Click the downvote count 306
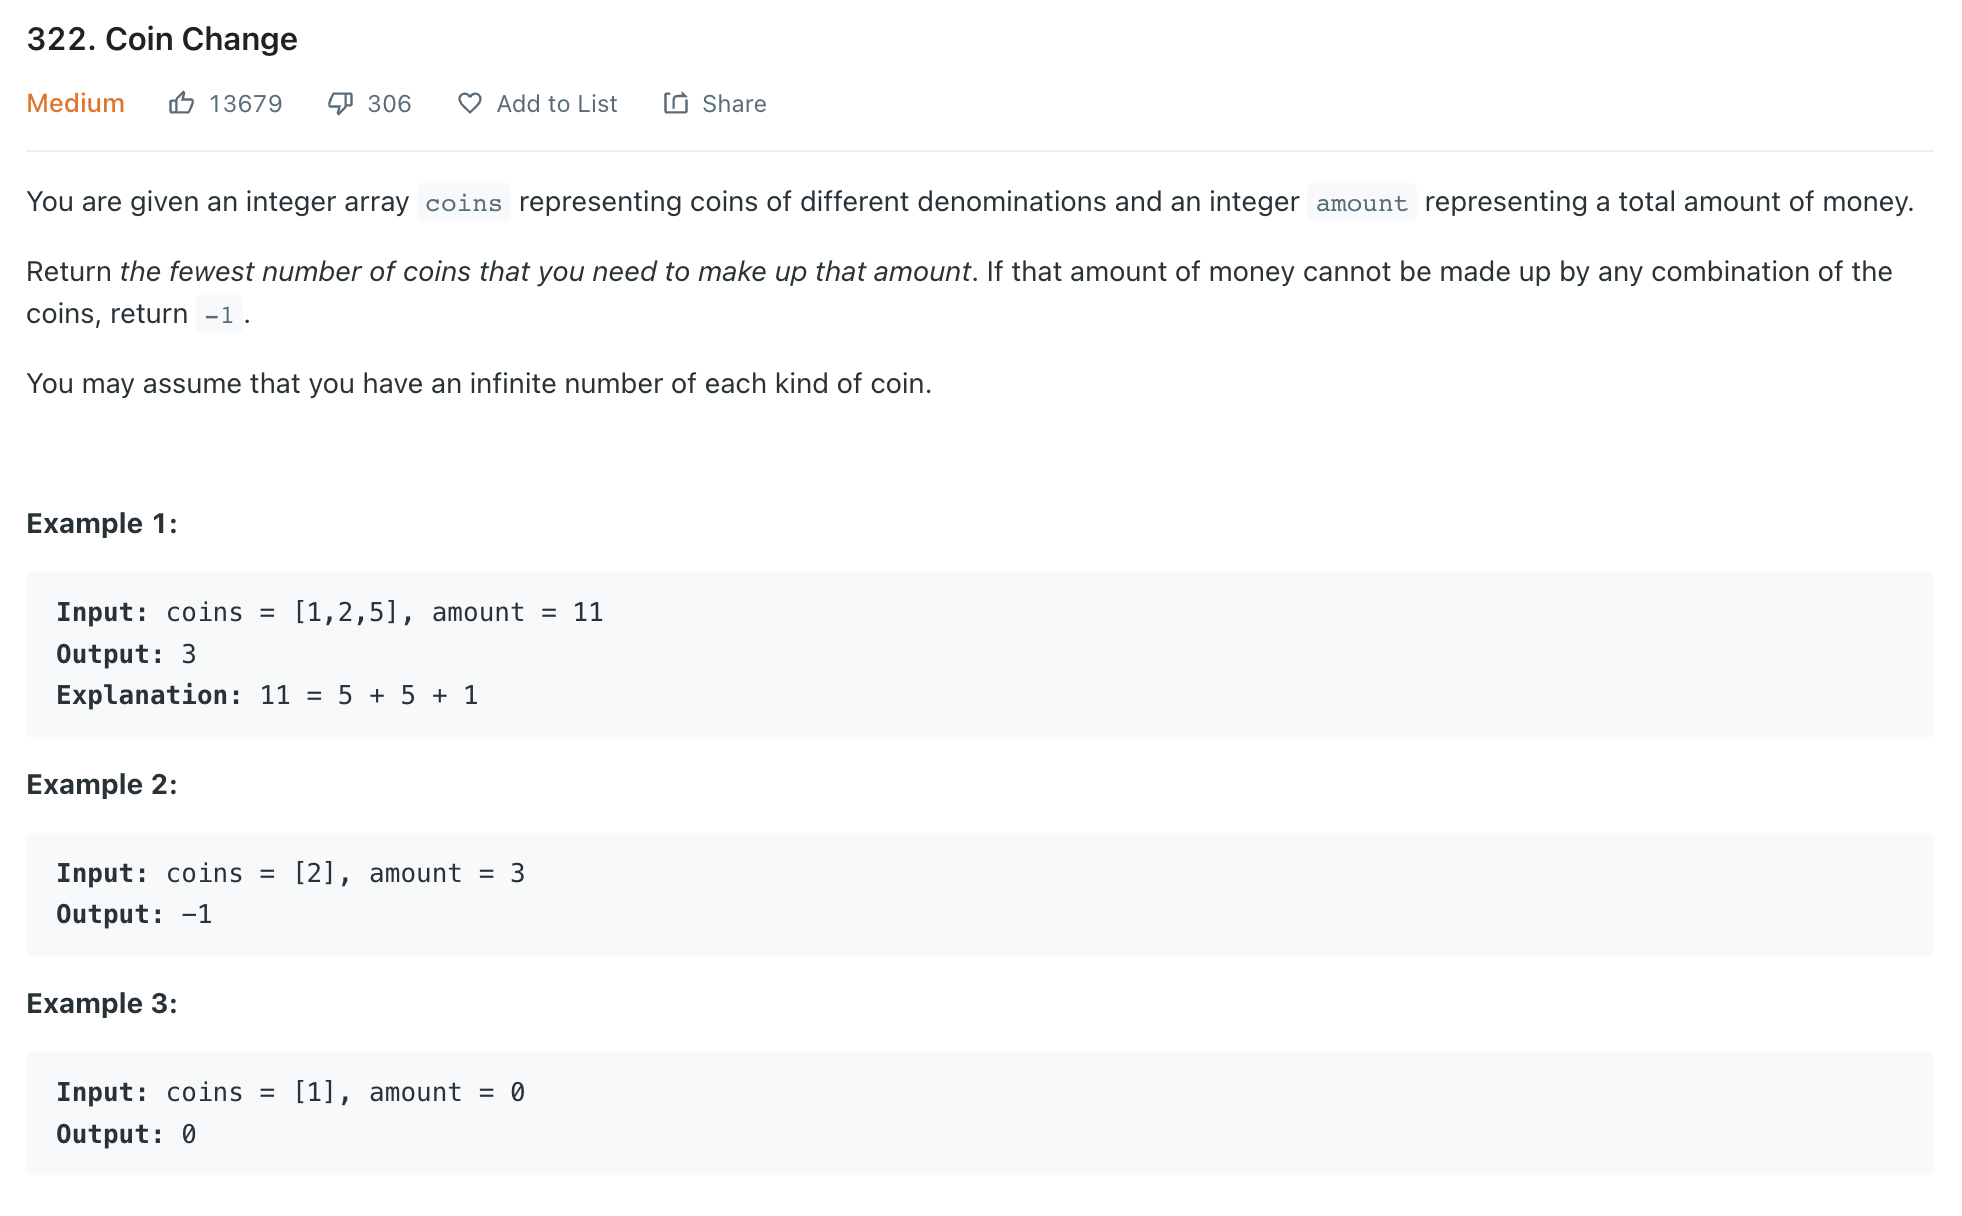The height and width of the screenshot is (1216, 1962). tap(390, 104)
